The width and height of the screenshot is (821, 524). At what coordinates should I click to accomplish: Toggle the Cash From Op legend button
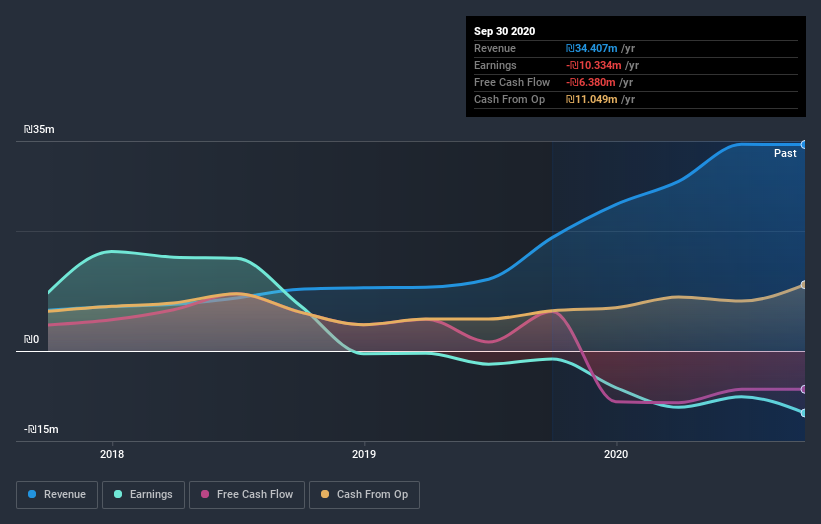(x=364, y=495)
